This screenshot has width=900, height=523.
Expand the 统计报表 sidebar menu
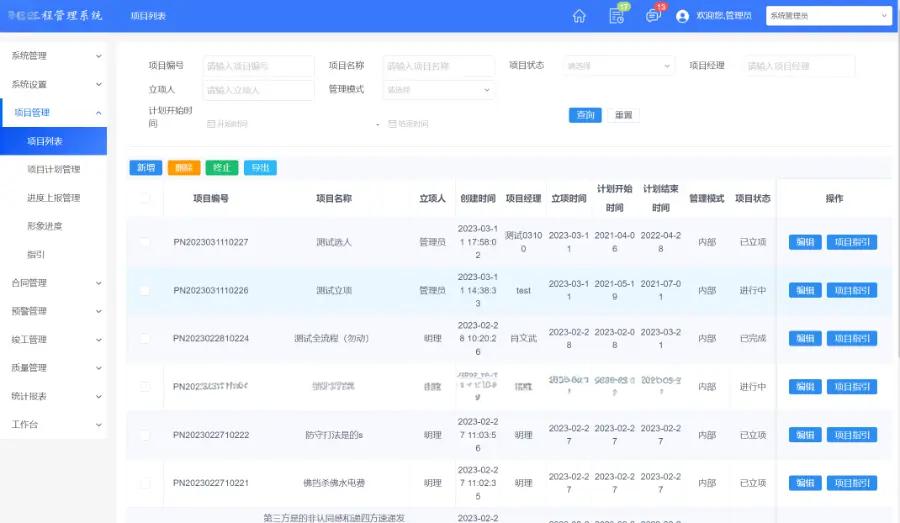click(x=53, y=396)
